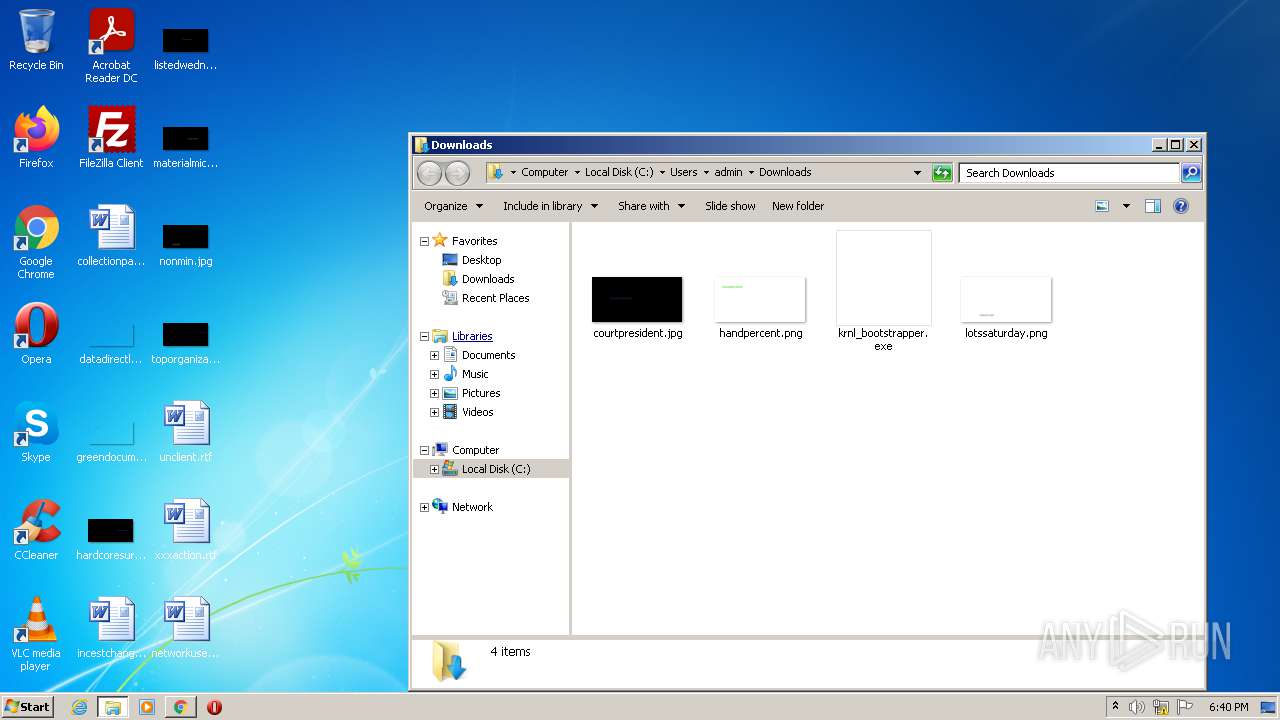1280x720 pixels.
Task: Click admin in the address breadcrumb
Action: 728,172
